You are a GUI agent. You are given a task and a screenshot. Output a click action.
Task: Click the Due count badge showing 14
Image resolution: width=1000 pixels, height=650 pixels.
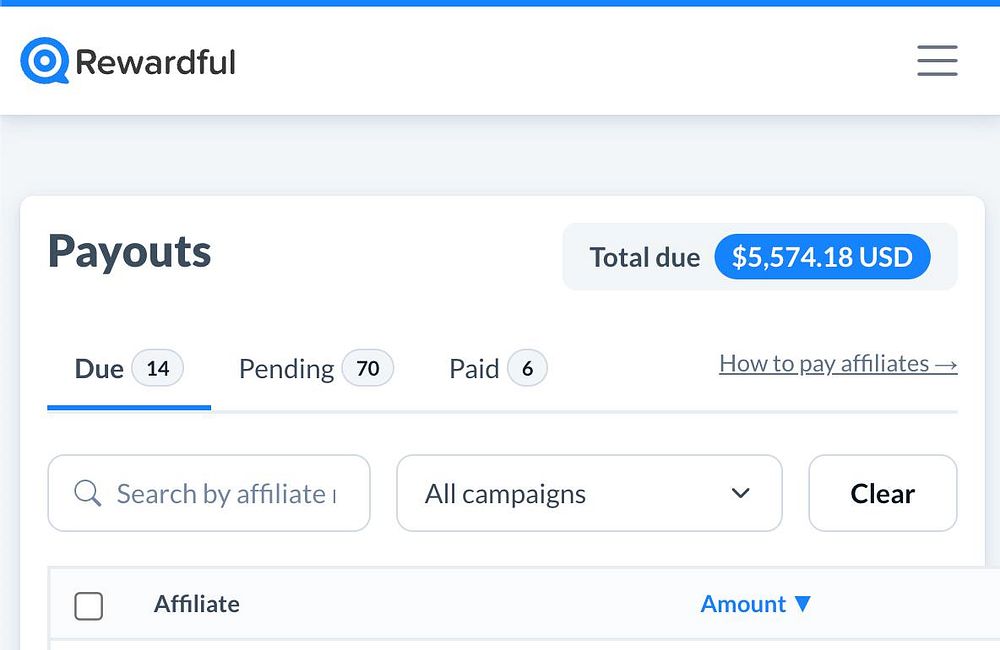point(158,369)
